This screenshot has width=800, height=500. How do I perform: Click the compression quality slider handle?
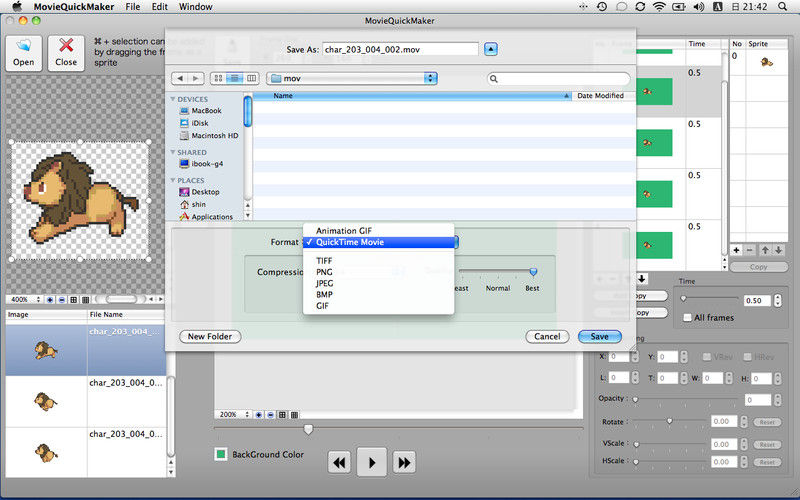pyautogui.click(x=533, y=271)
